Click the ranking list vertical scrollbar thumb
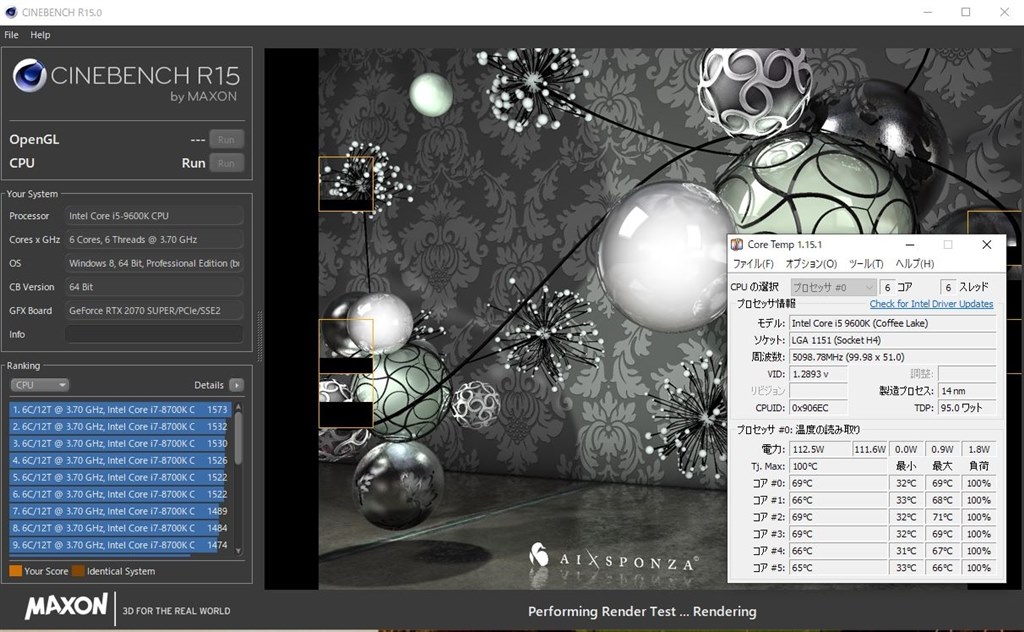This screenshot has height=632, width=1024. [x=238, y=438]
